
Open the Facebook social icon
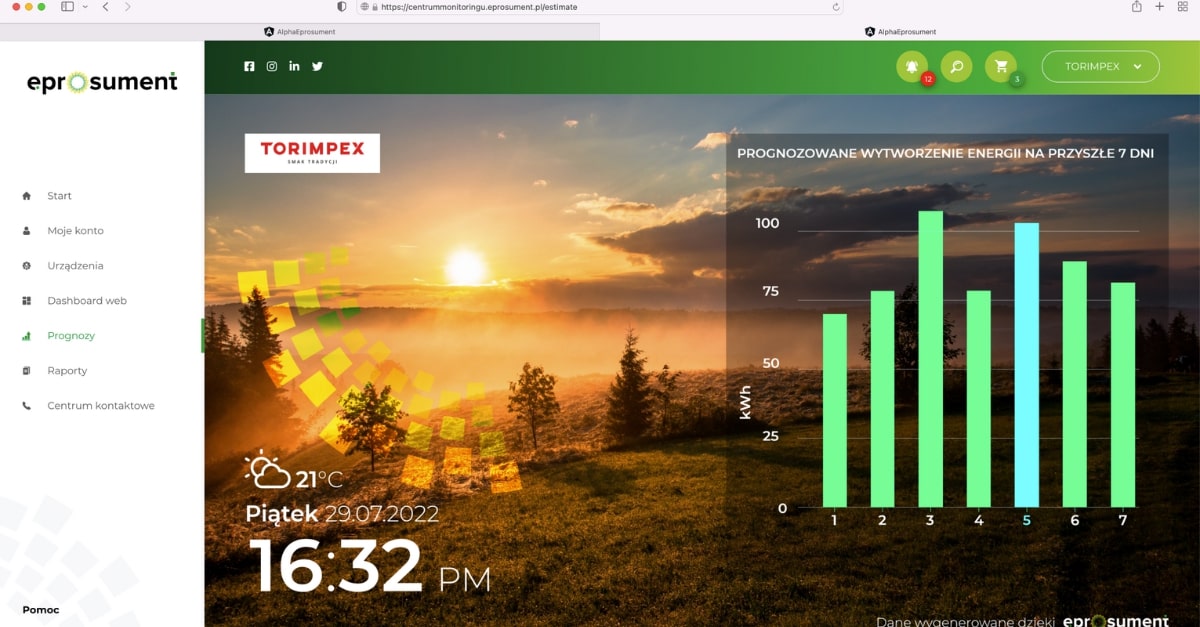click(250, 66)
